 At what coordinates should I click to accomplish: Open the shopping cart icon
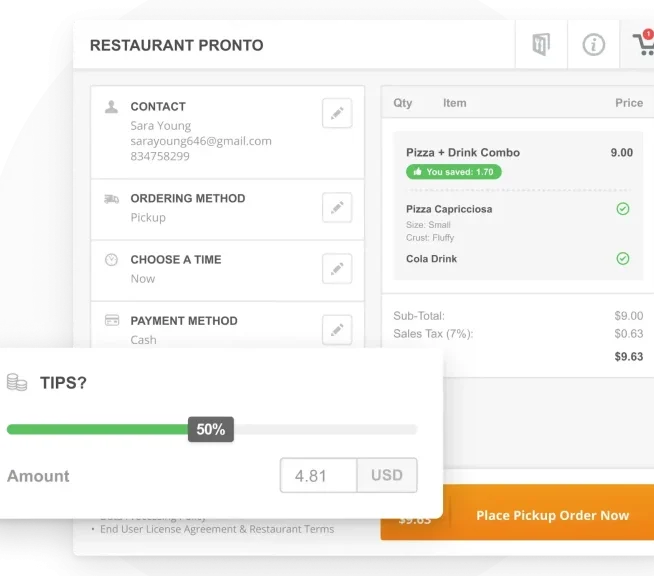[644, 43]
